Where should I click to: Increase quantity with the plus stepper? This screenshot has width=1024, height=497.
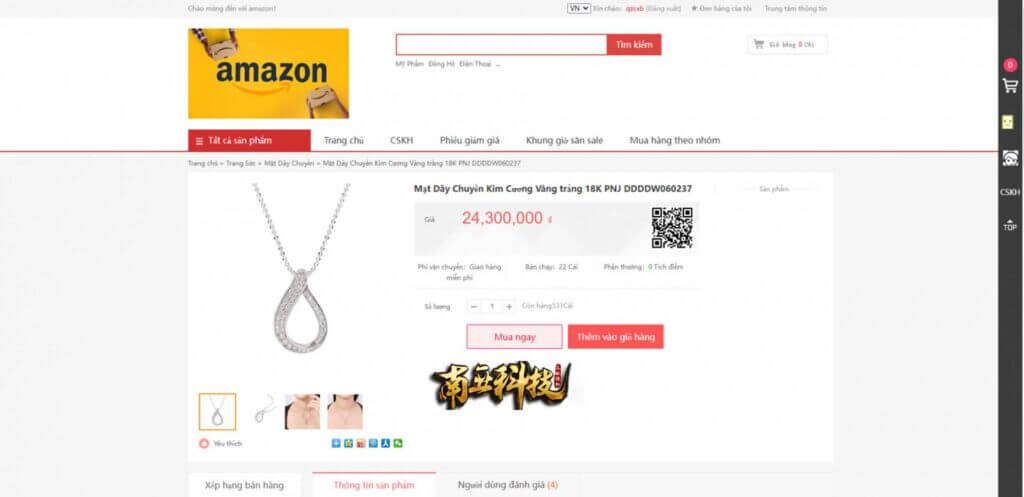pos(509,306)
